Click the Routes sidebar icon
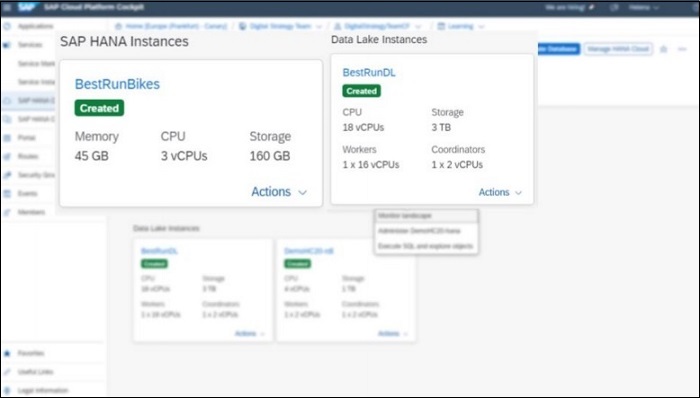 tap(7, 157)
